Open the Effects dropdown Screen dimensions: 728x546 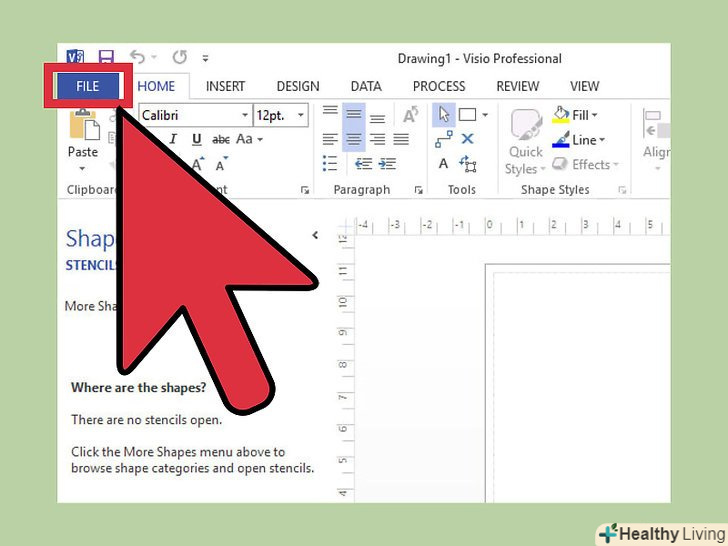pos(585,164)
